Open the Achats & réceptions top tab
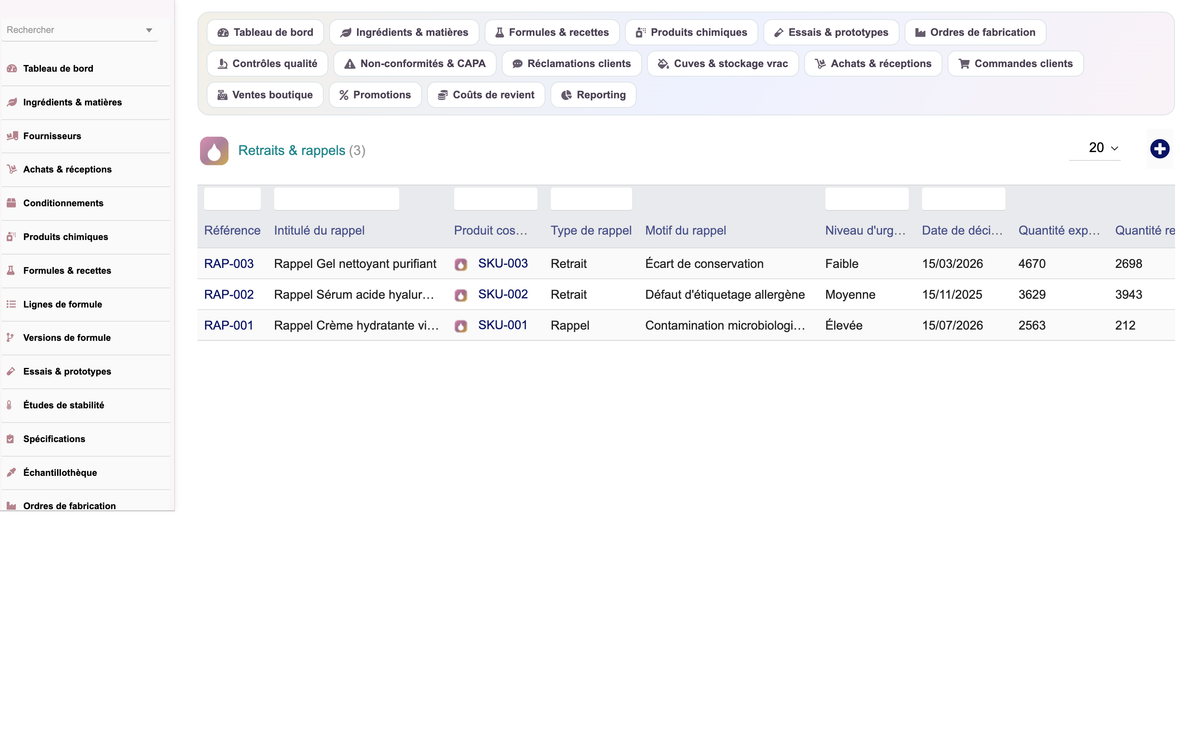Viewport: 1200px width, 750px height. 873,63
